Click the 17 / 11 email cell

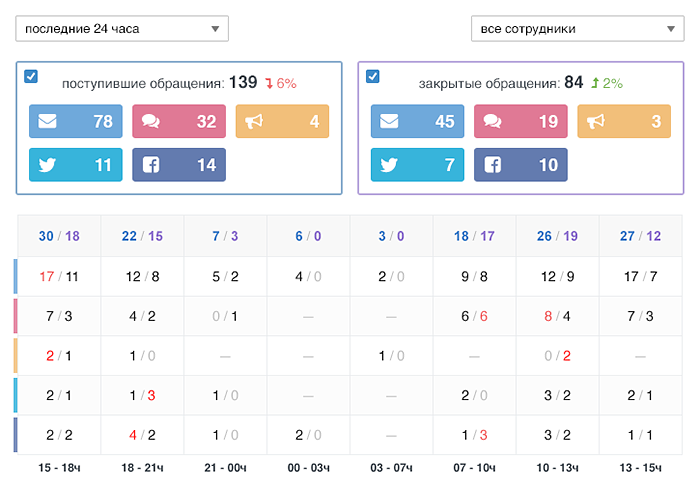[59, 276]
